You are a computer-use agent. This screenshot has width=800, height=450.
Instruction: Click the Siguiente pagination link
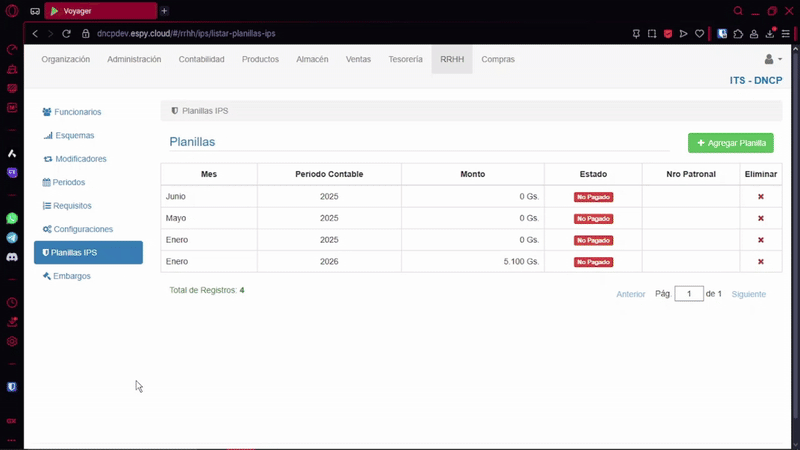[748, 294]
